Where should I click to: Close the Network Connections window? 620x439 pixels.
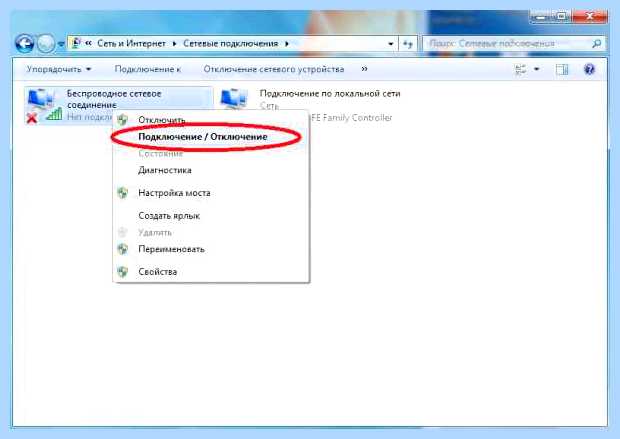point(590,17)
